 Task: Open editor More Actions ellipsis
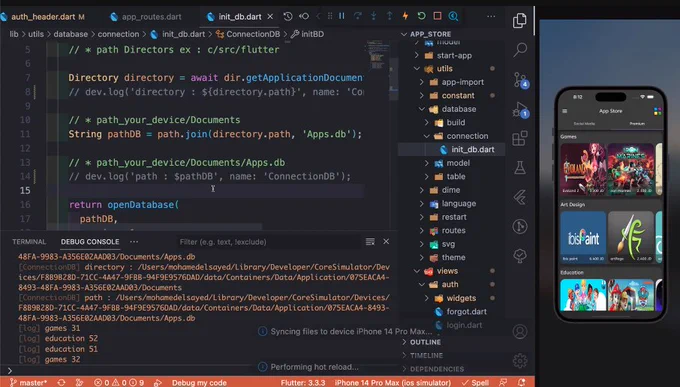pyautogui.click(x=491, y=16)
